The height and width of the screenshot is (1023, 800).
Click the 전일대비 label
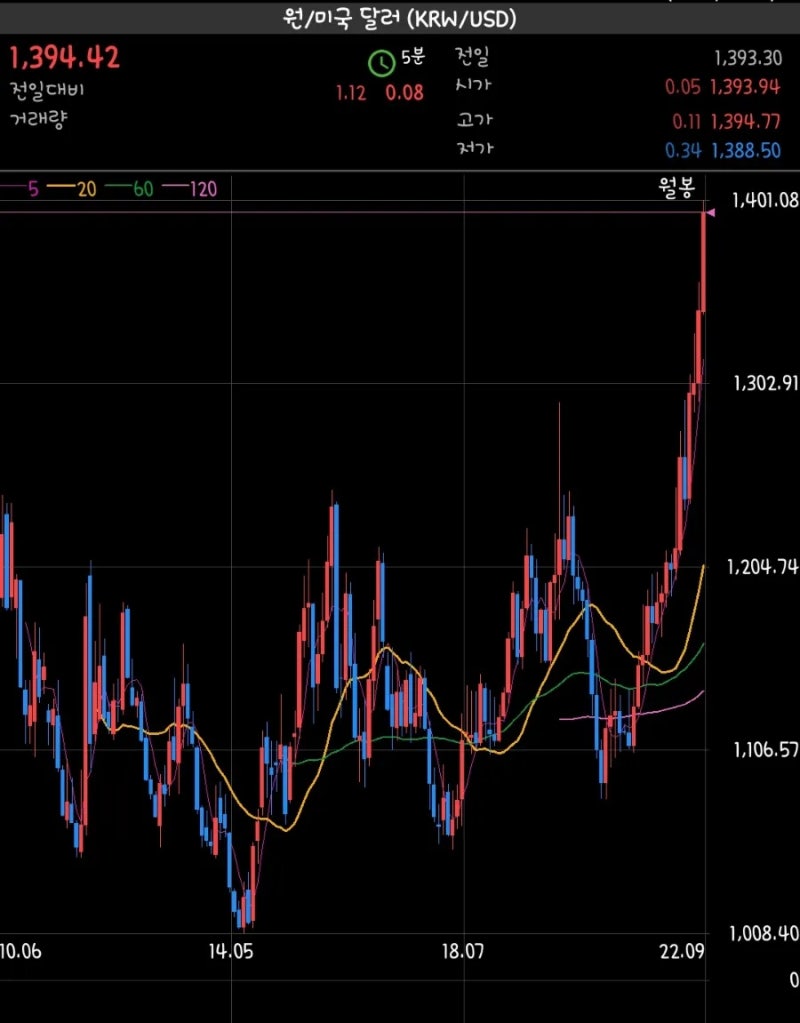[x=47, y=90]
